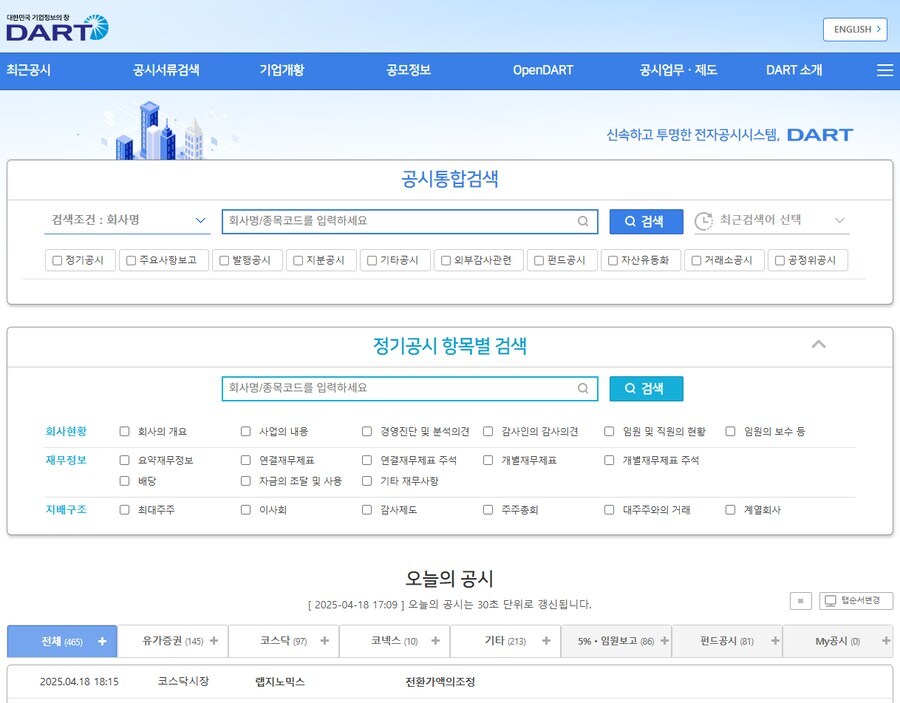Switch to the 코넥스 (10) tab
The height and width of the screenshot is (703, 900).
click(x=394, y=641)
